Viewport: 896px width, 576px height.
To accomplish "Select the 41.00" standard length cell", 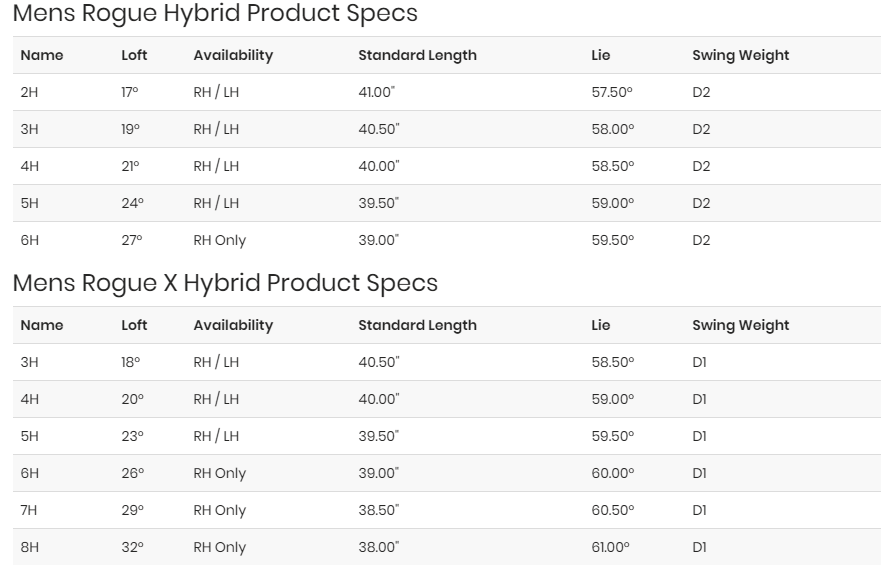I will point(377,92).
